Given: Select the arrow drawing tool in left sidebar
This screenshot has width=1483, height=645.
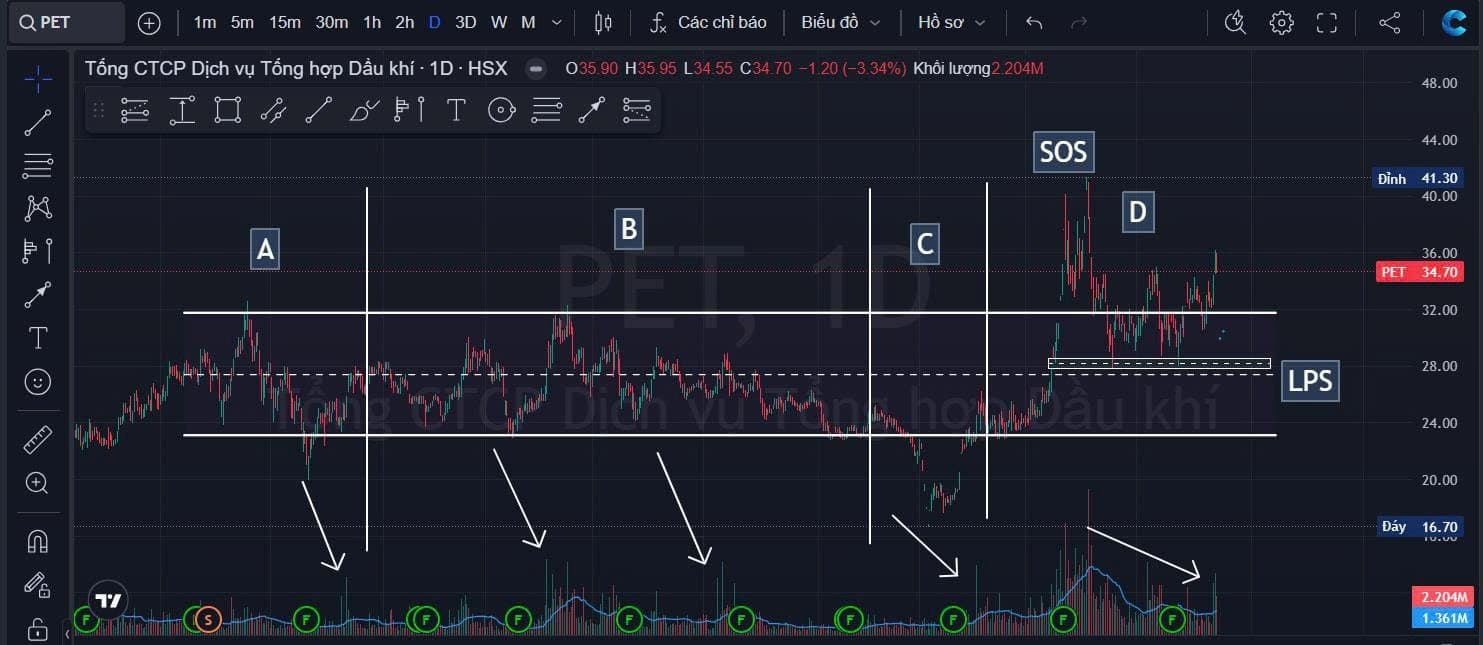Looking at the screenshot, I should 38,295.
